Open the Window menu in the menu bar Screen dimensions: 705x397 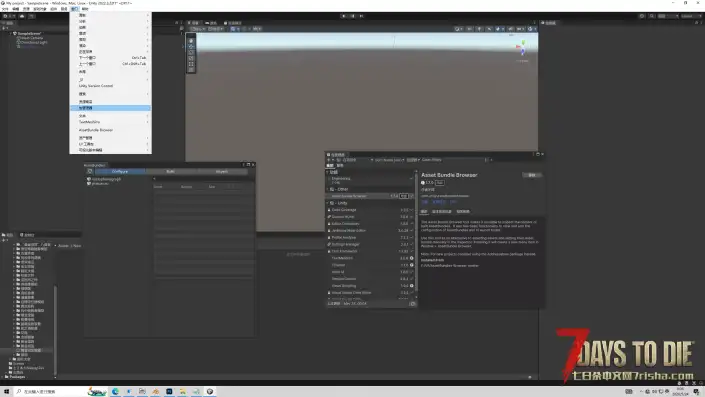74,9
